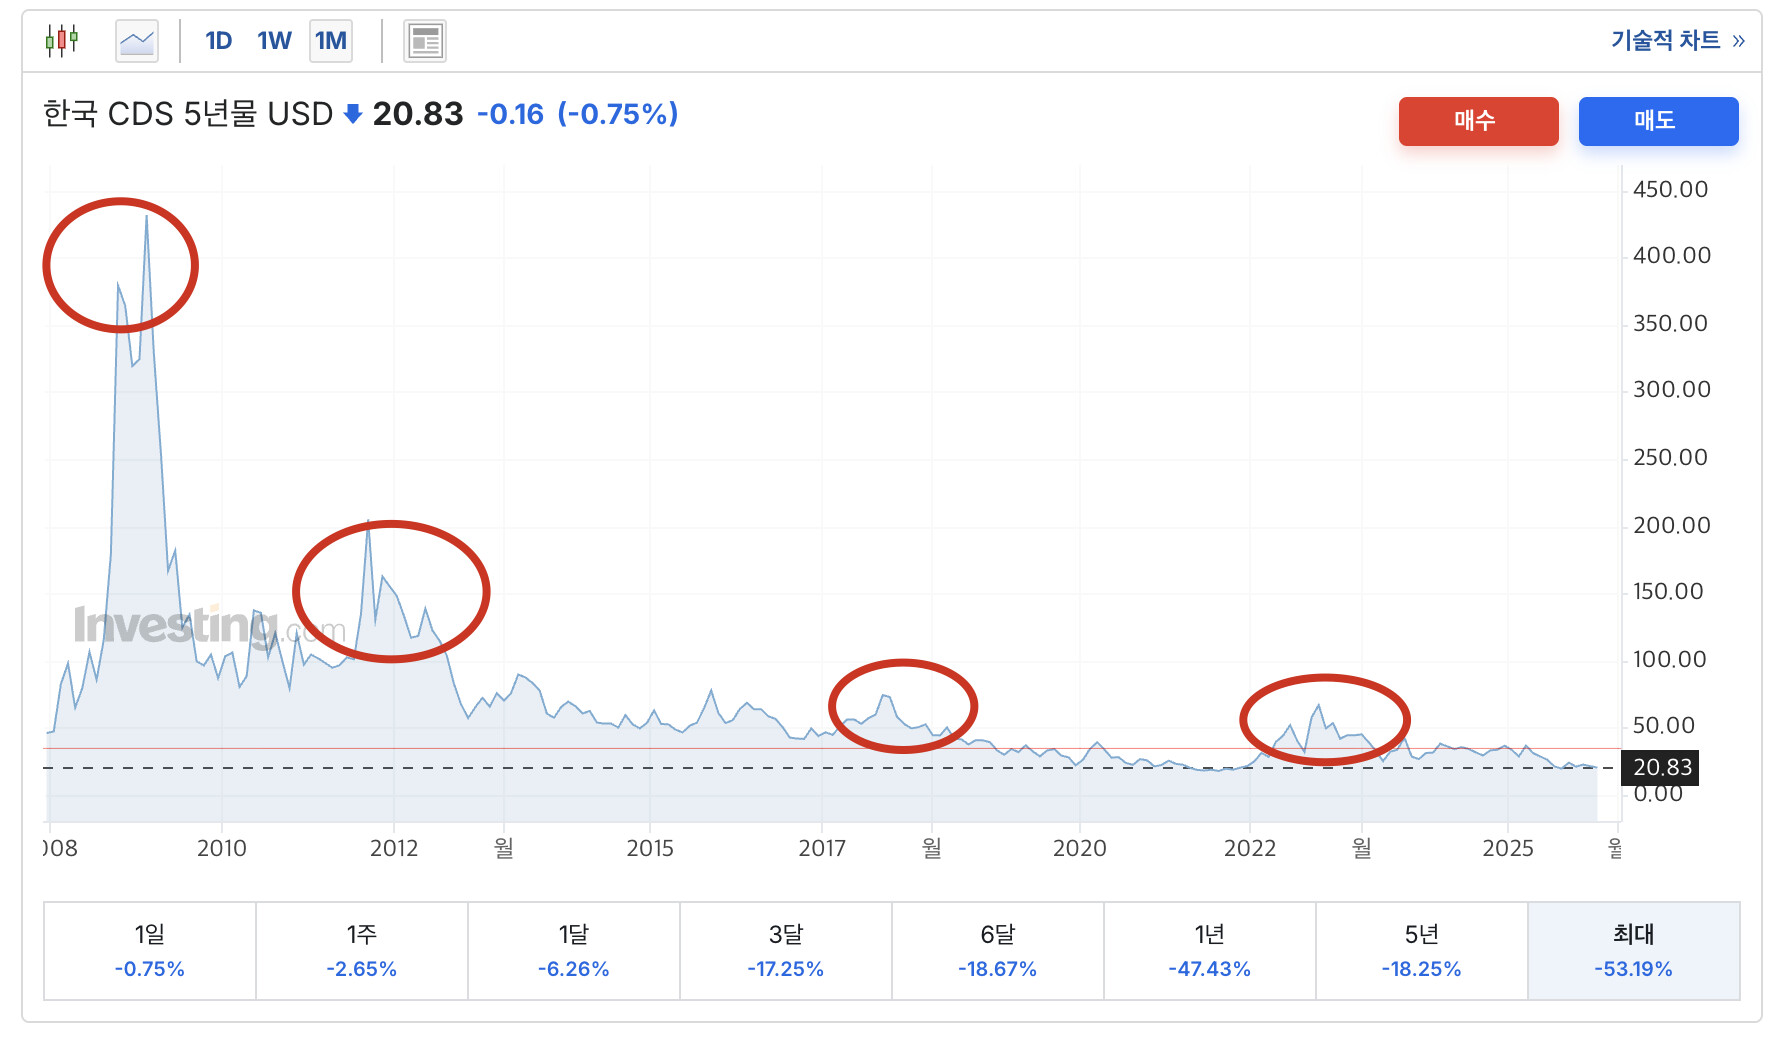Set chart interval to 1D
This screenshot has width=1788, height=1046.
[219, 41]
